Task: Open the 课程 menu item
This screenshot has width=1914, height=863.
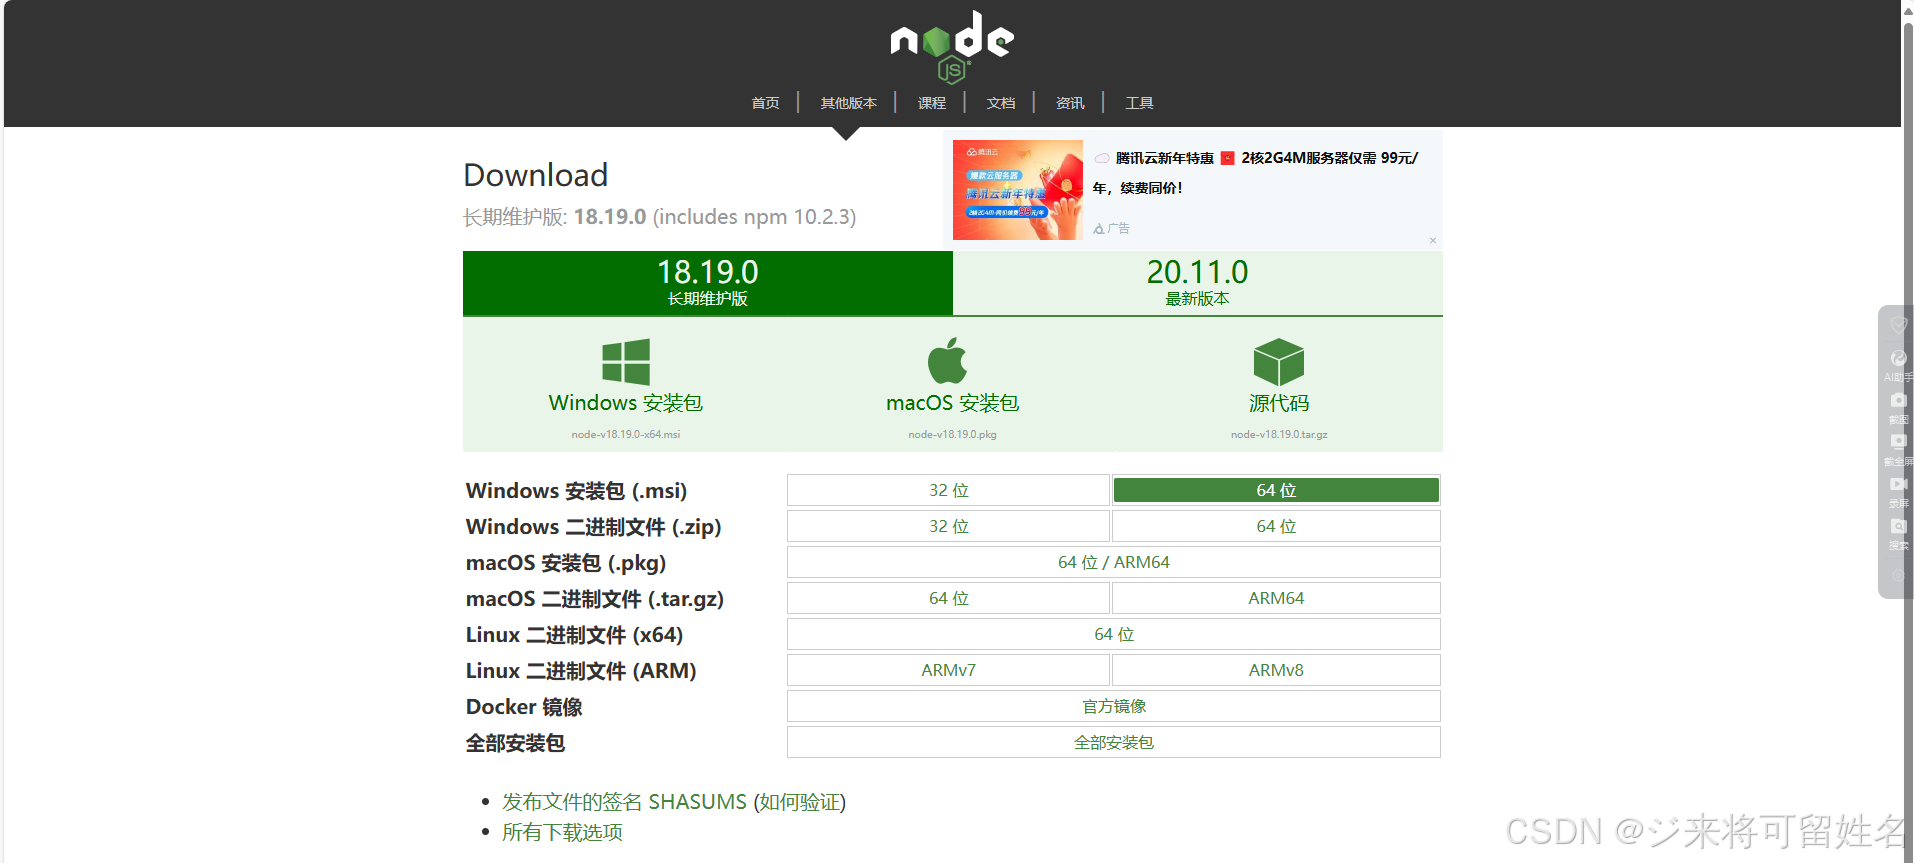Action: click(x=932, y=103)
